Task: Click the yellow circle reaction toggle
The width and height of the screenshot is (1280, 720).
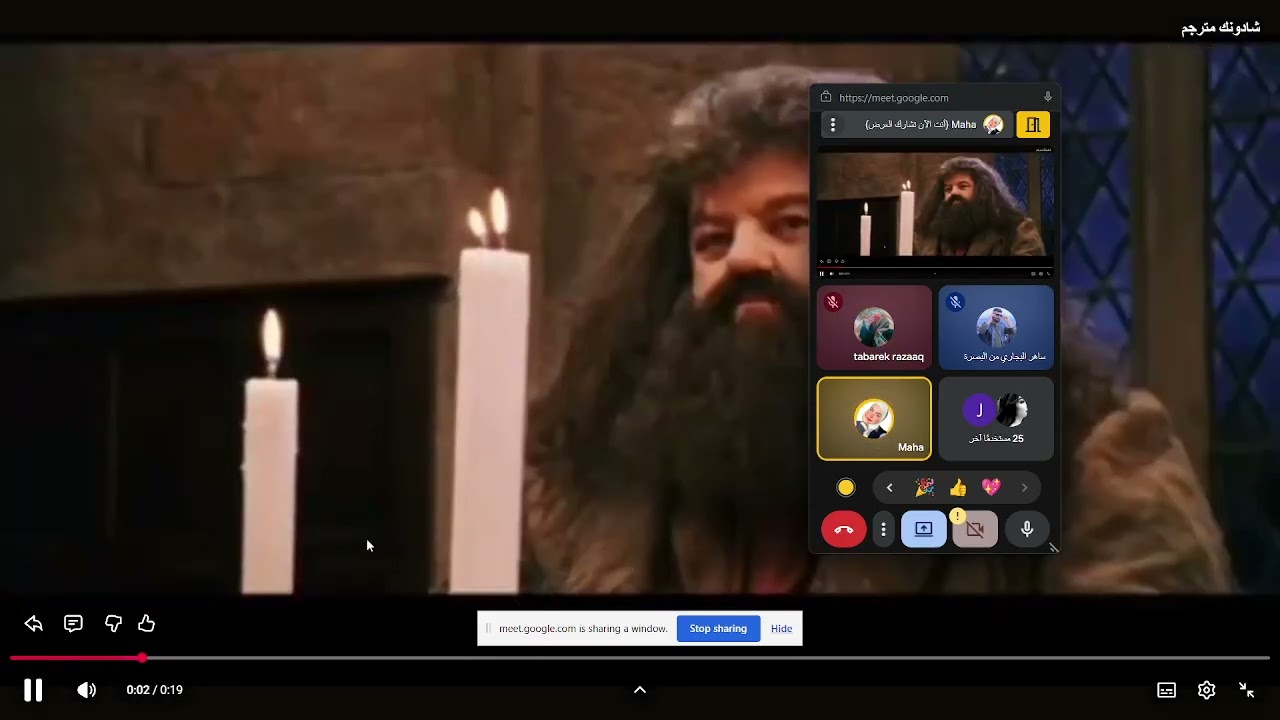Action: 846,488
